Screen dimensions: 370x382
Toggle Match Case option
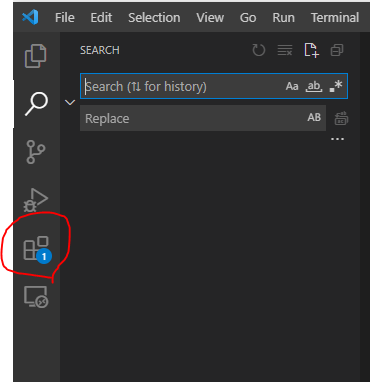(x=292, y=86)
